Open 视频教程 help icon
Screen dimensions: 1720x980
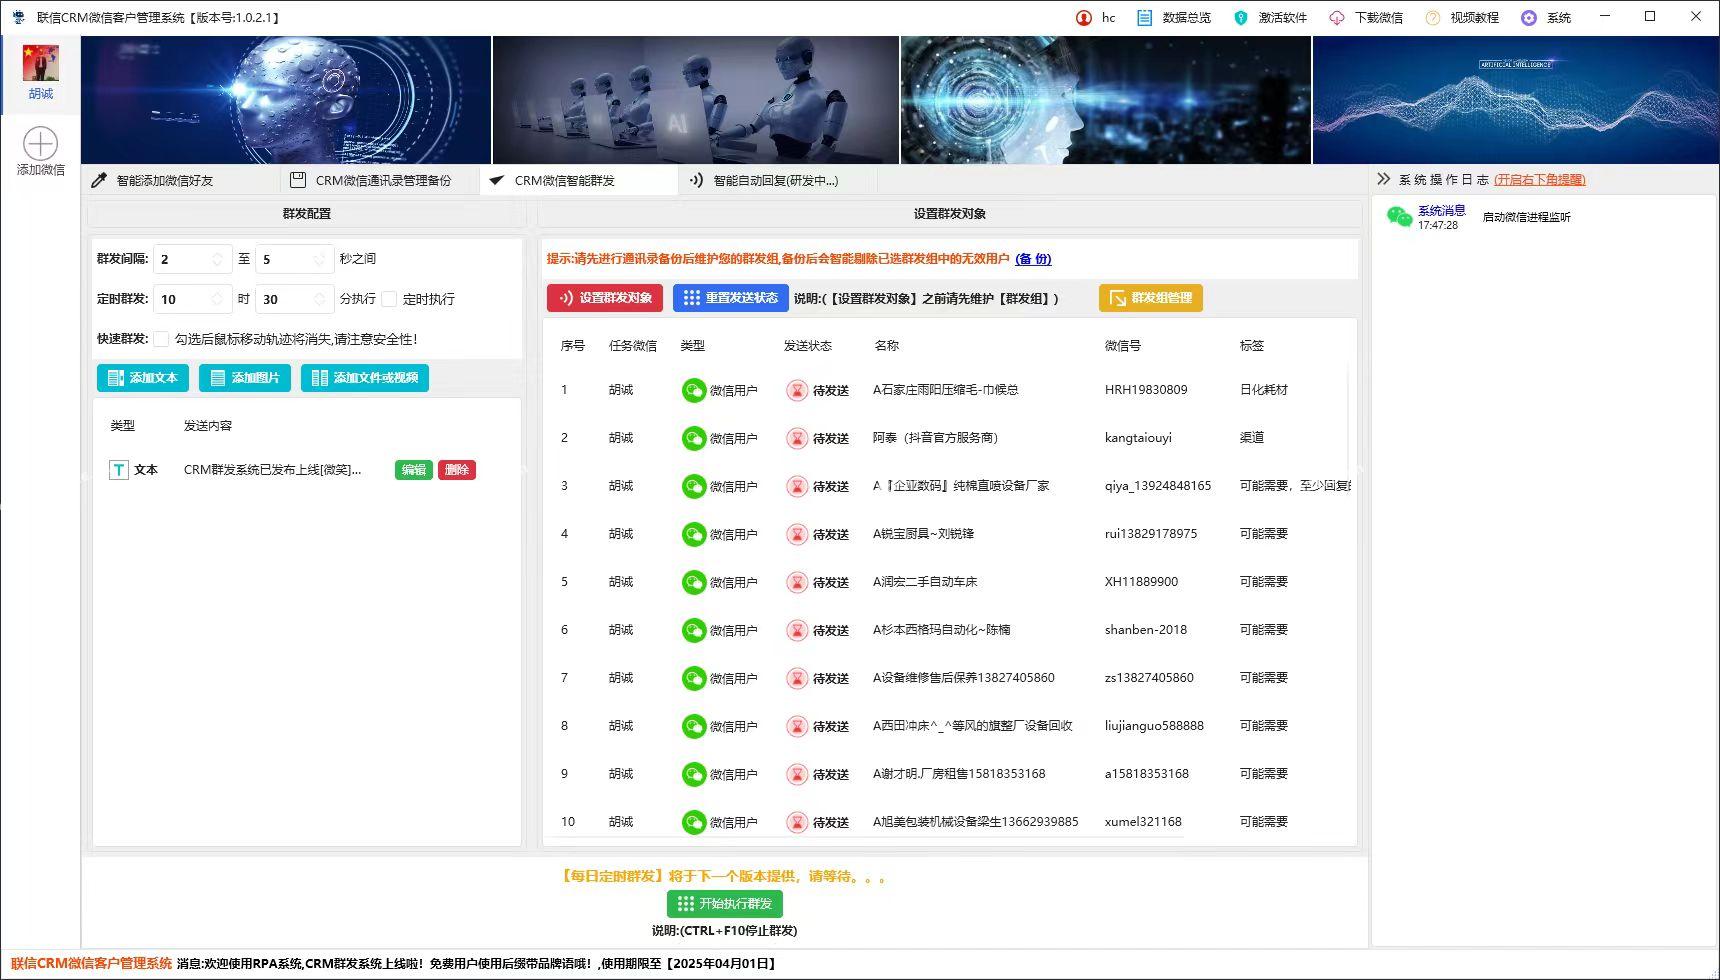pyautogui.click(x=1433, y=18)
